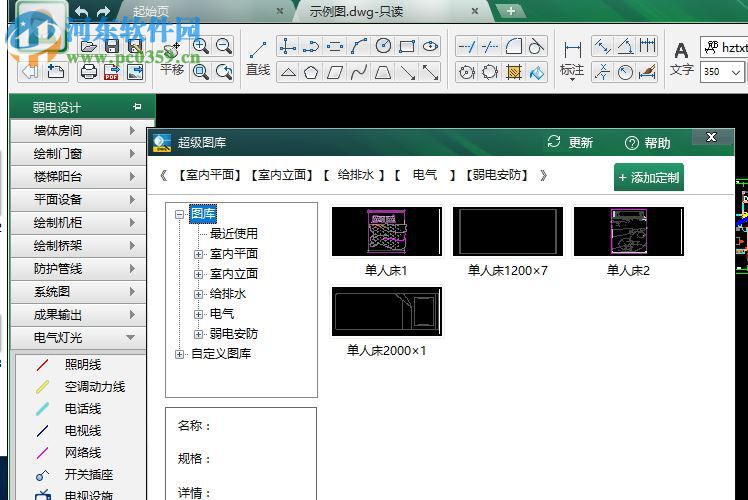Select the double-headed arrow tool
The height and width of the screenshot is (500, 748).
click(x=430, y=73)
